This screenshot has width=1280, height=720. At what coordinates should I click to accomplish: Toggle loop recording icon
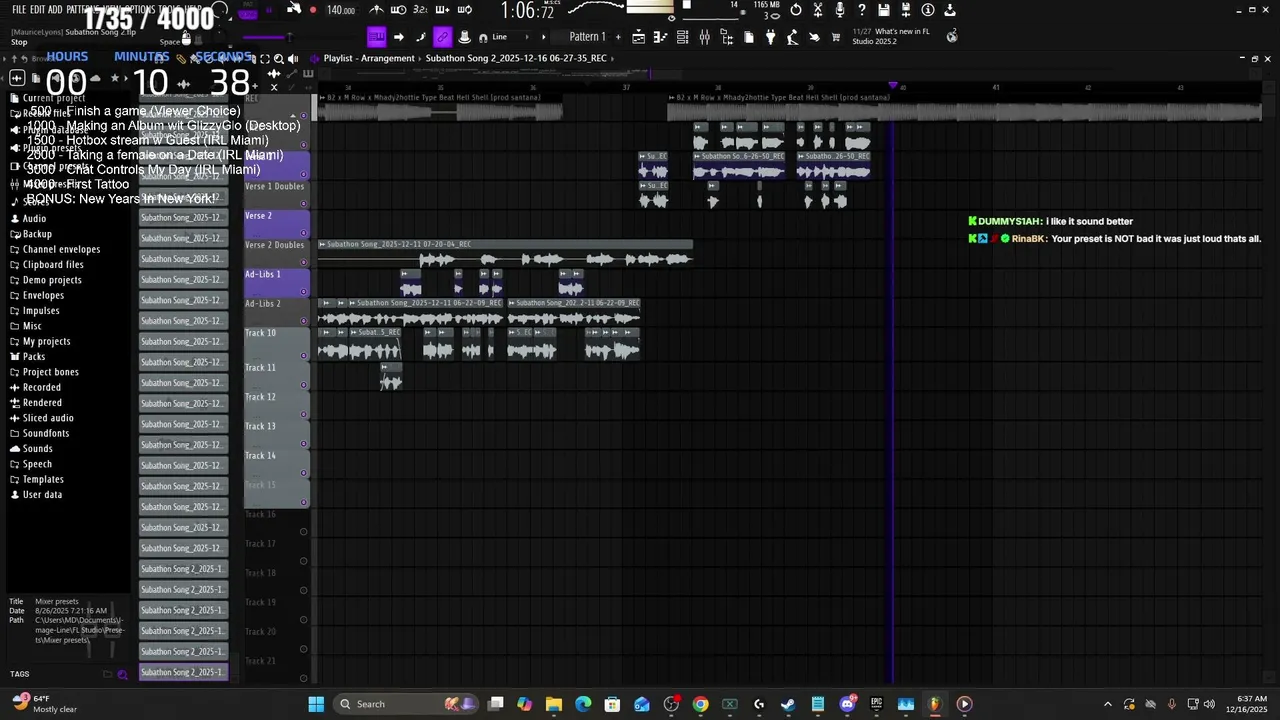click(x=463, y=10)
